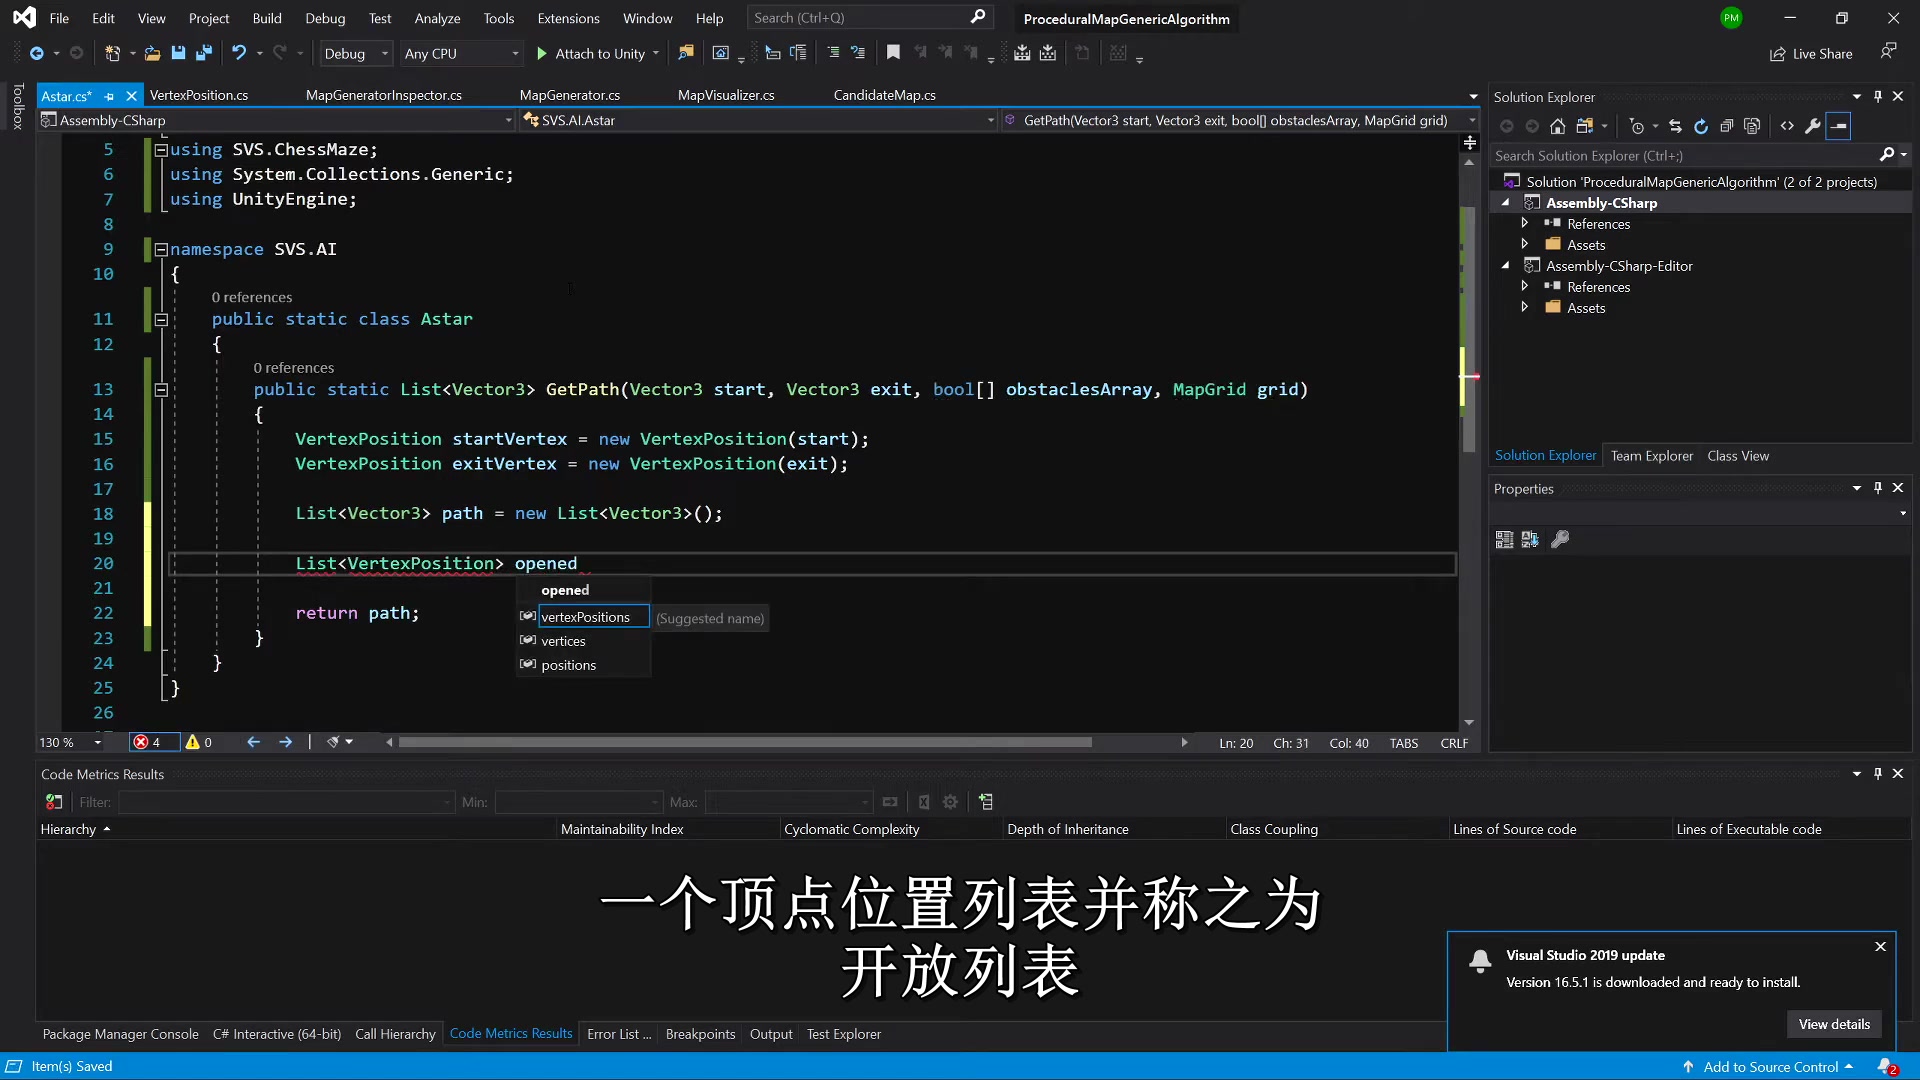
Task: Click the Save All icon in toolbar
Action: coord(204,53)
